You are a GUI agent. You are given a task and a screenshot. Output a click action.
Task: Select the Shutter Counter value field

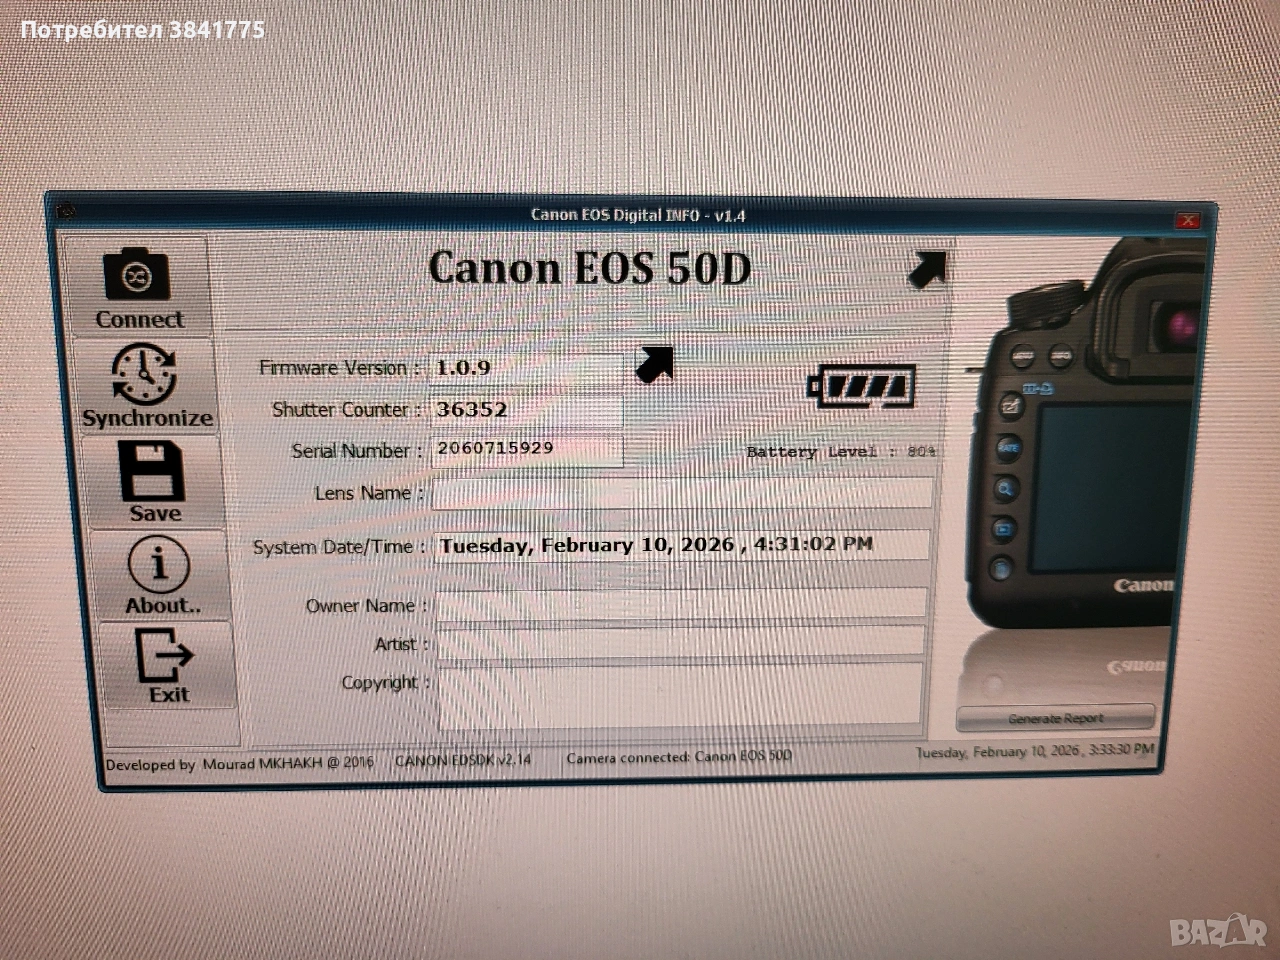[x=527, y=410]
